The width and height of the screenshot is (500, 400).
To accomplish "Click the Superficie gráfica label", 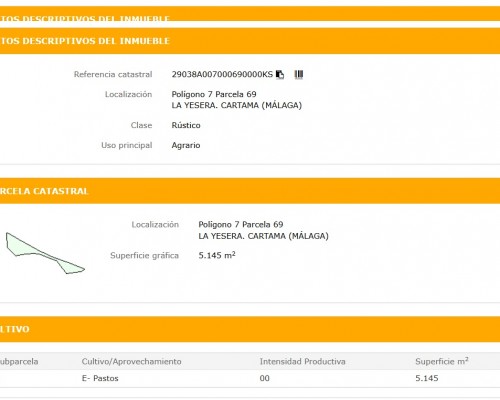I will (x=144, y=256).
